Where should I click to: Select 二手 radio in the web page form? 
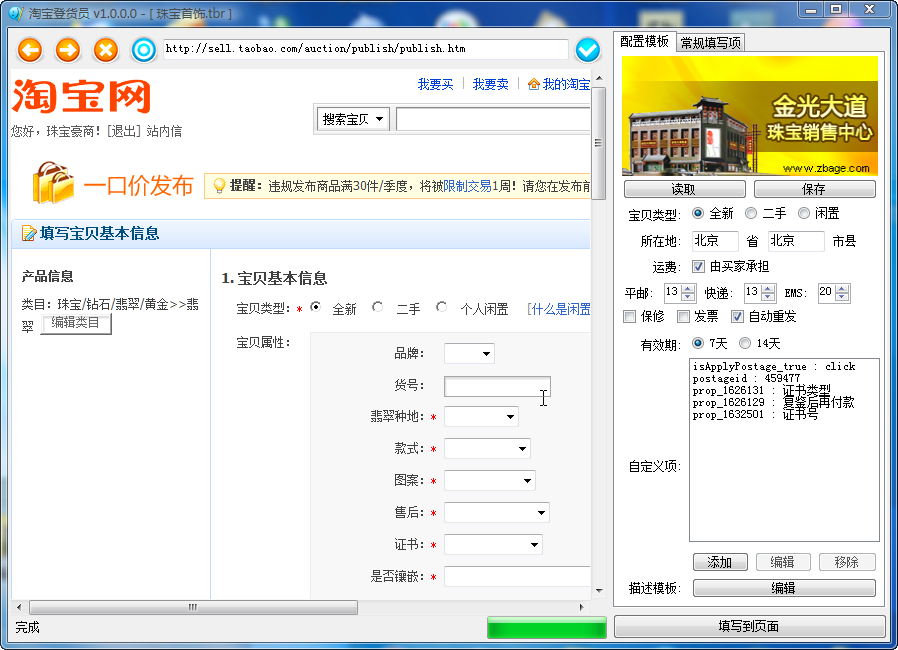tap(377, 307)
